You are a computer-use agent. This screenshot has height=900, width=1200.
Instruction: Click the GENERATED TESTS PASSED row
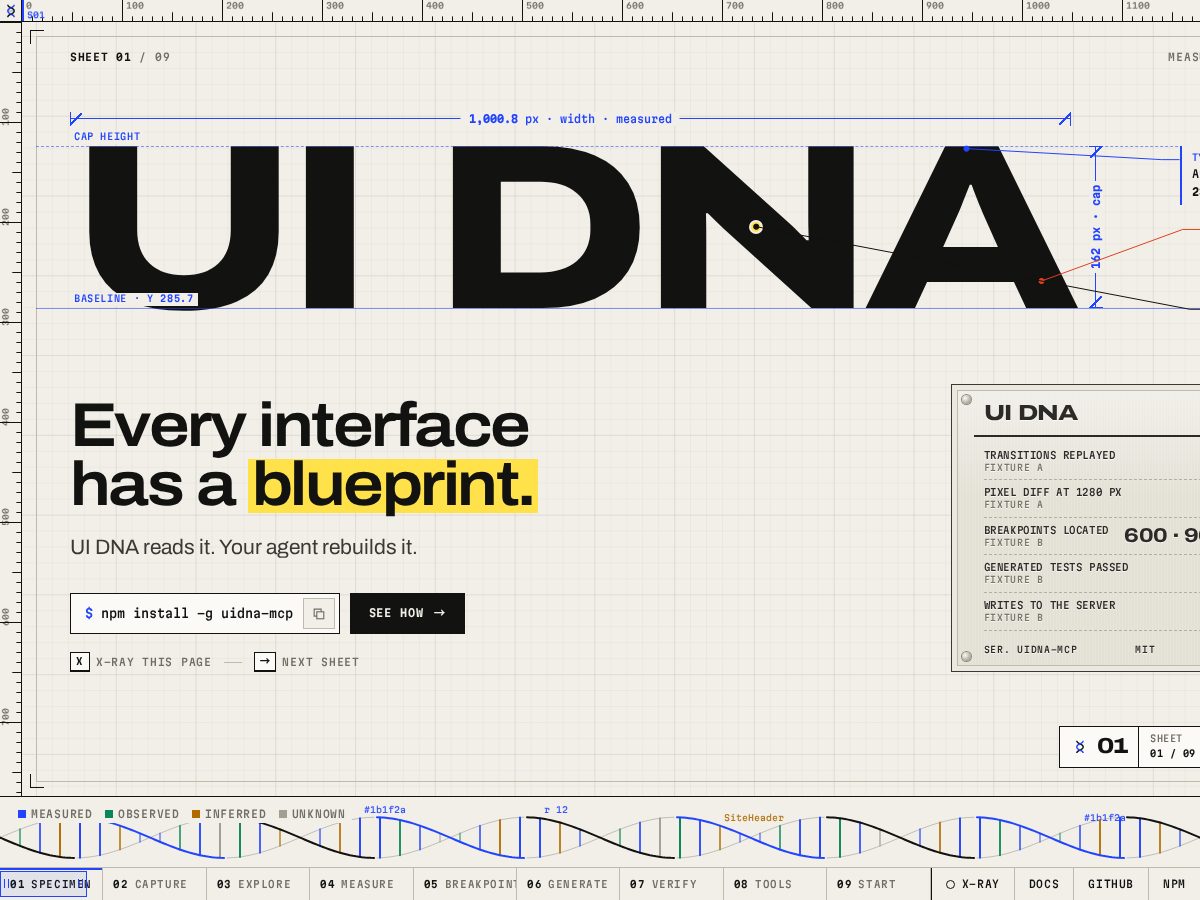[x=1091, y=573]
